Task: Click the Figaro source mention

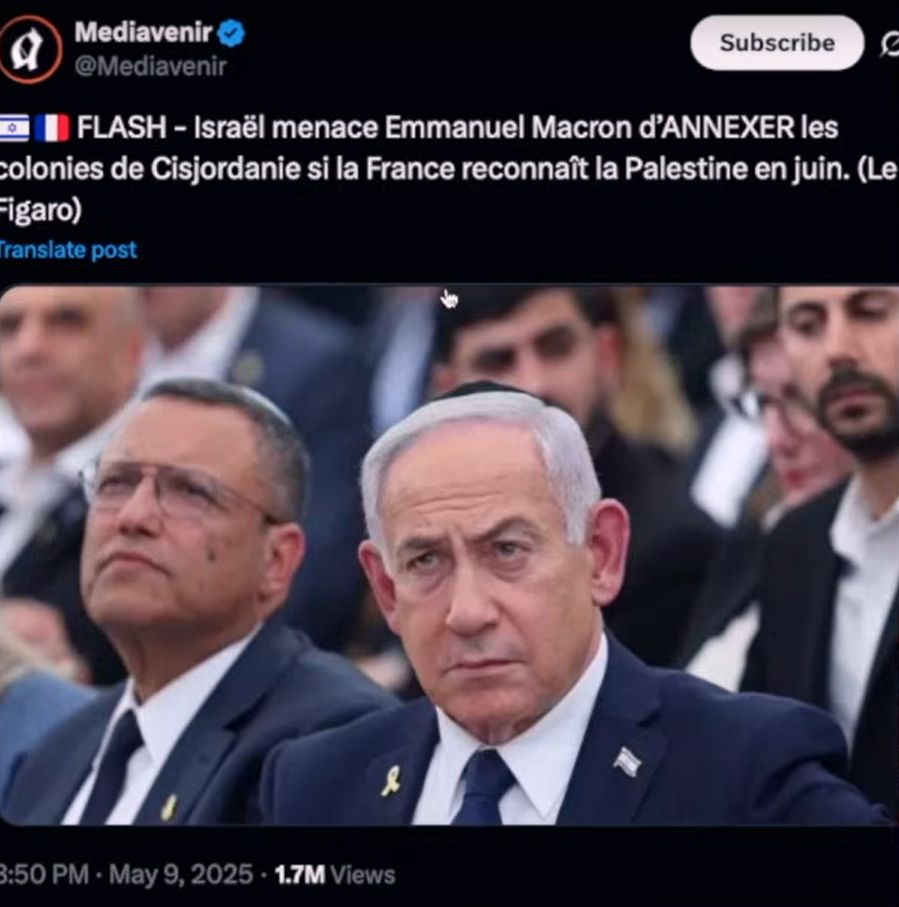Action: pos(38,209)
